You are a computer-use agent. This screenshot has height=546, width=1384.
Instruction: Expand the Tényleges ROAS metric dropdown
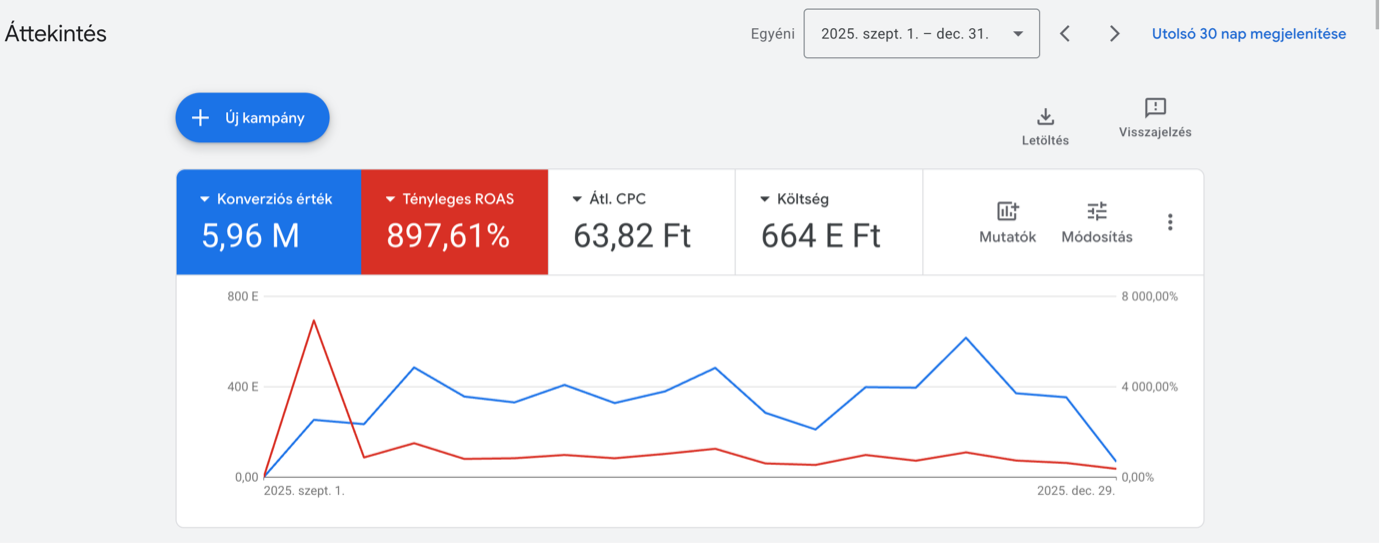click(390, 199)
